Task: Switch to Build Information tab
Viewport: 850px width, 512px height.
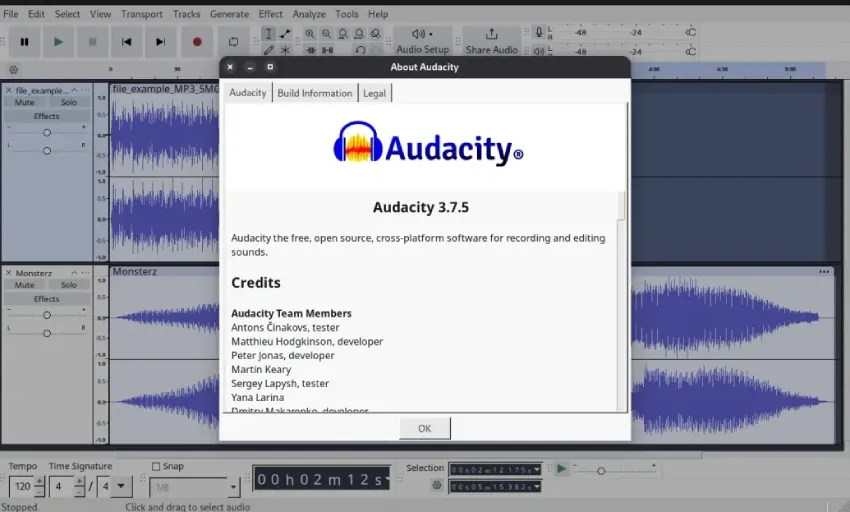Action: point(315,93)
